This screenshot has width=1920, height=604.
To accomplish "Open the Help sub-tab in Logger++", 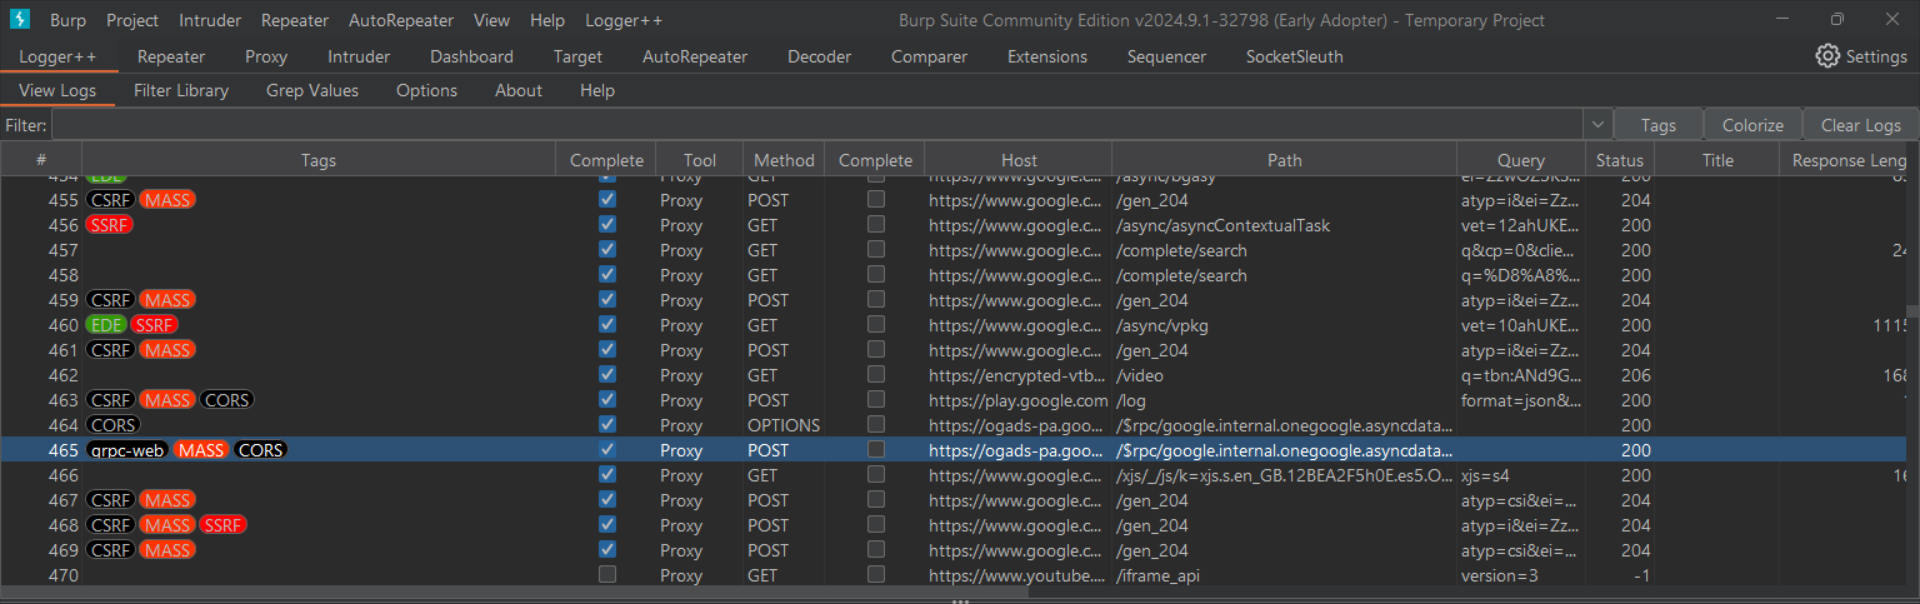I will [597, 90].
